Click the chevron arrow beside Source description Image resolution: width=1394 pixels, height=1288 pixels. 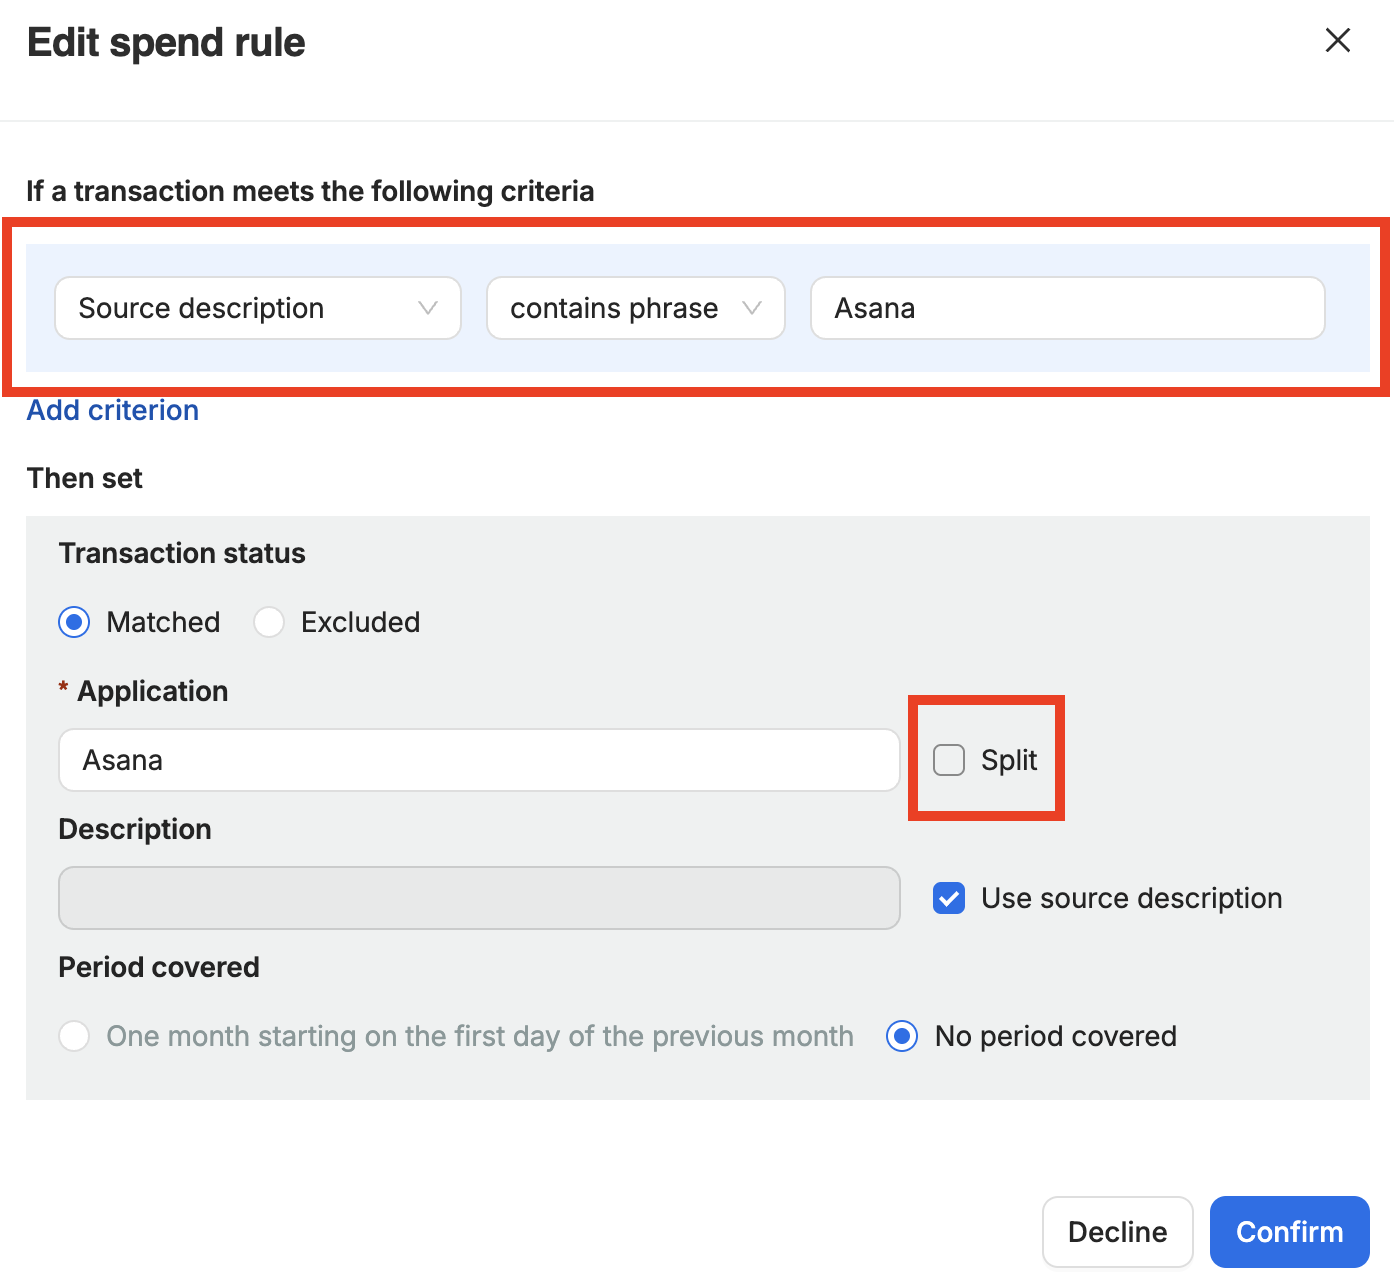428,308
